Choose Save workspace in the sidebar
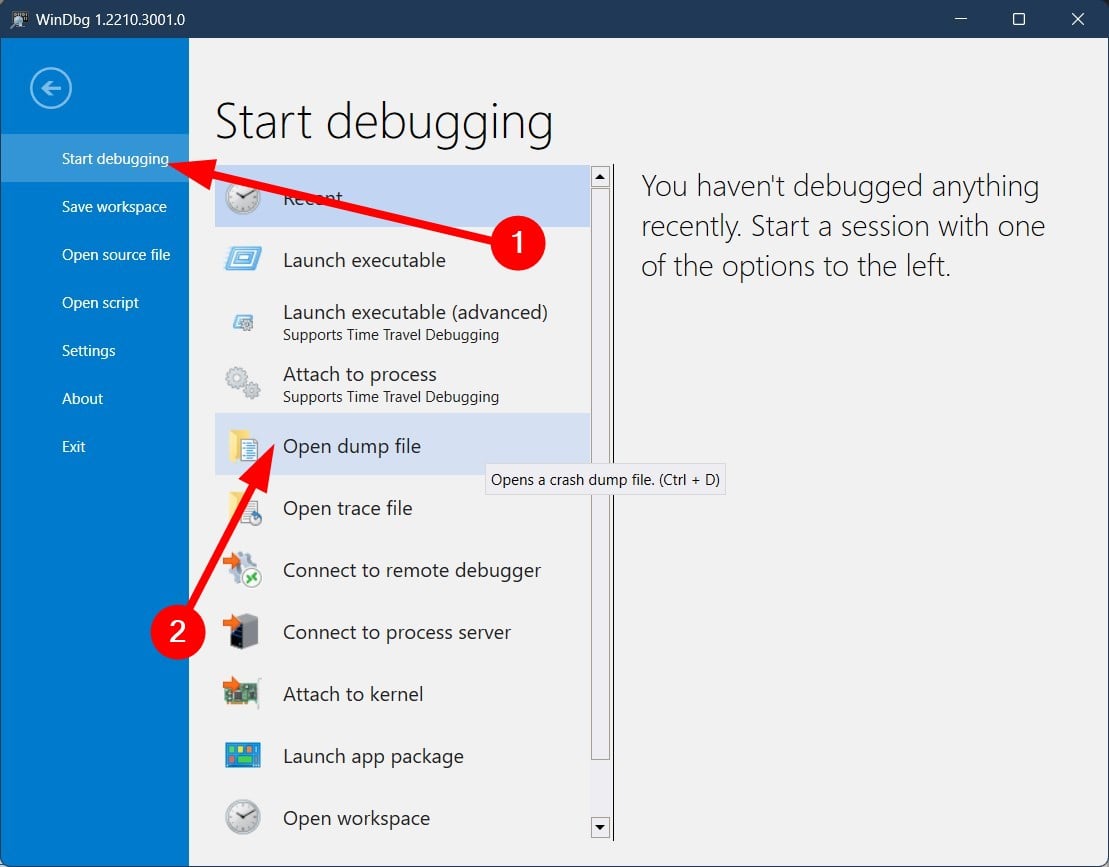The width and height of the screenshot is (1109, 867). [95, 206]
